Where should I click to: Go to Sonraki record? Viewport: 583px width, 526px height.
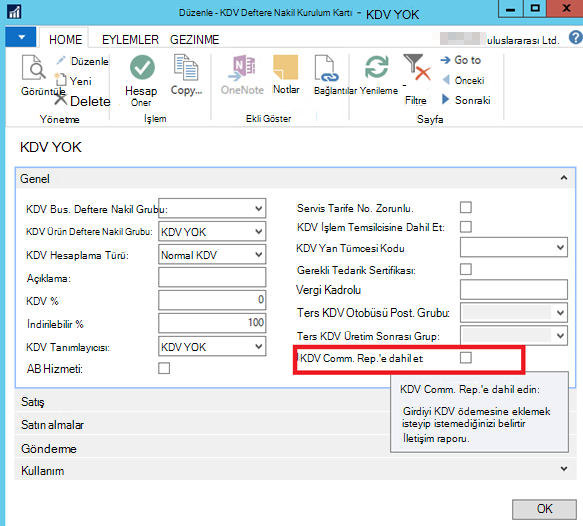pos(473,100)
